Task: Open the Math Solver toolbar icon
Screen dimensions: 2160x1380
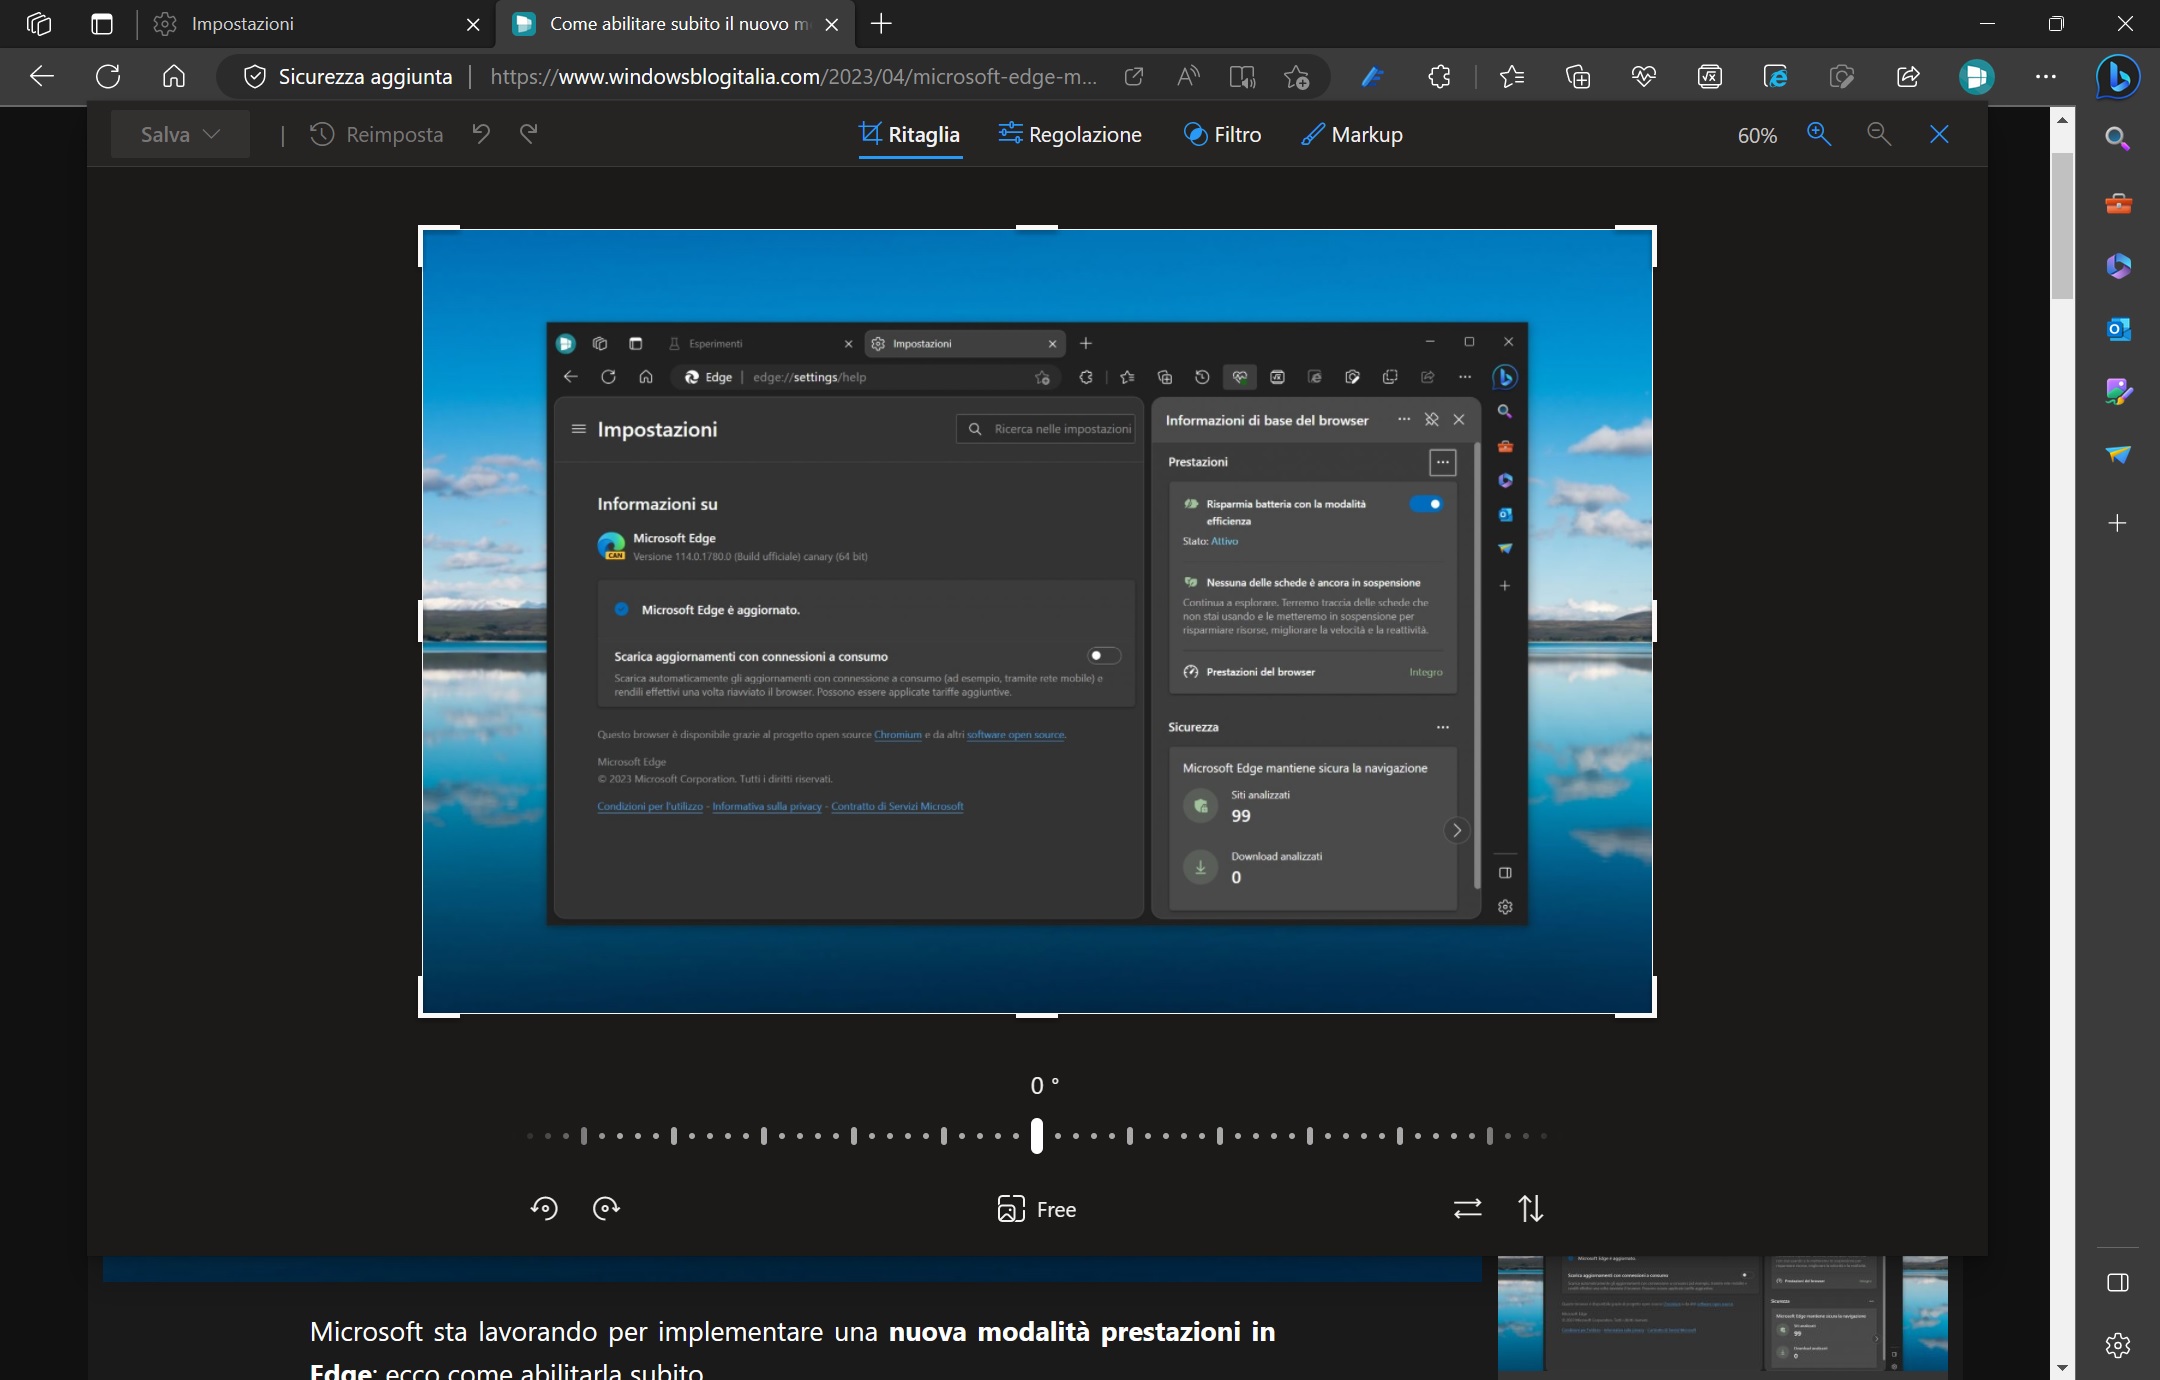Action: [x=1710, y=77]
